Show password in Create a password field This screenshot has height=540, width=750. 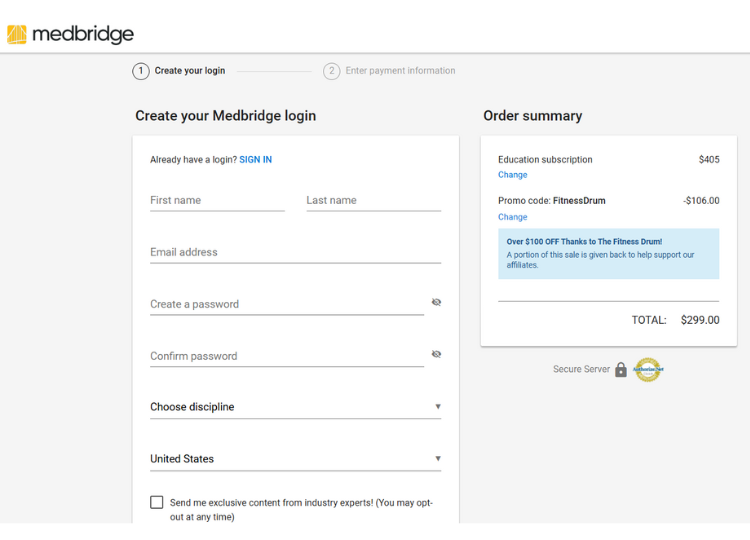(x=436, y=302)
